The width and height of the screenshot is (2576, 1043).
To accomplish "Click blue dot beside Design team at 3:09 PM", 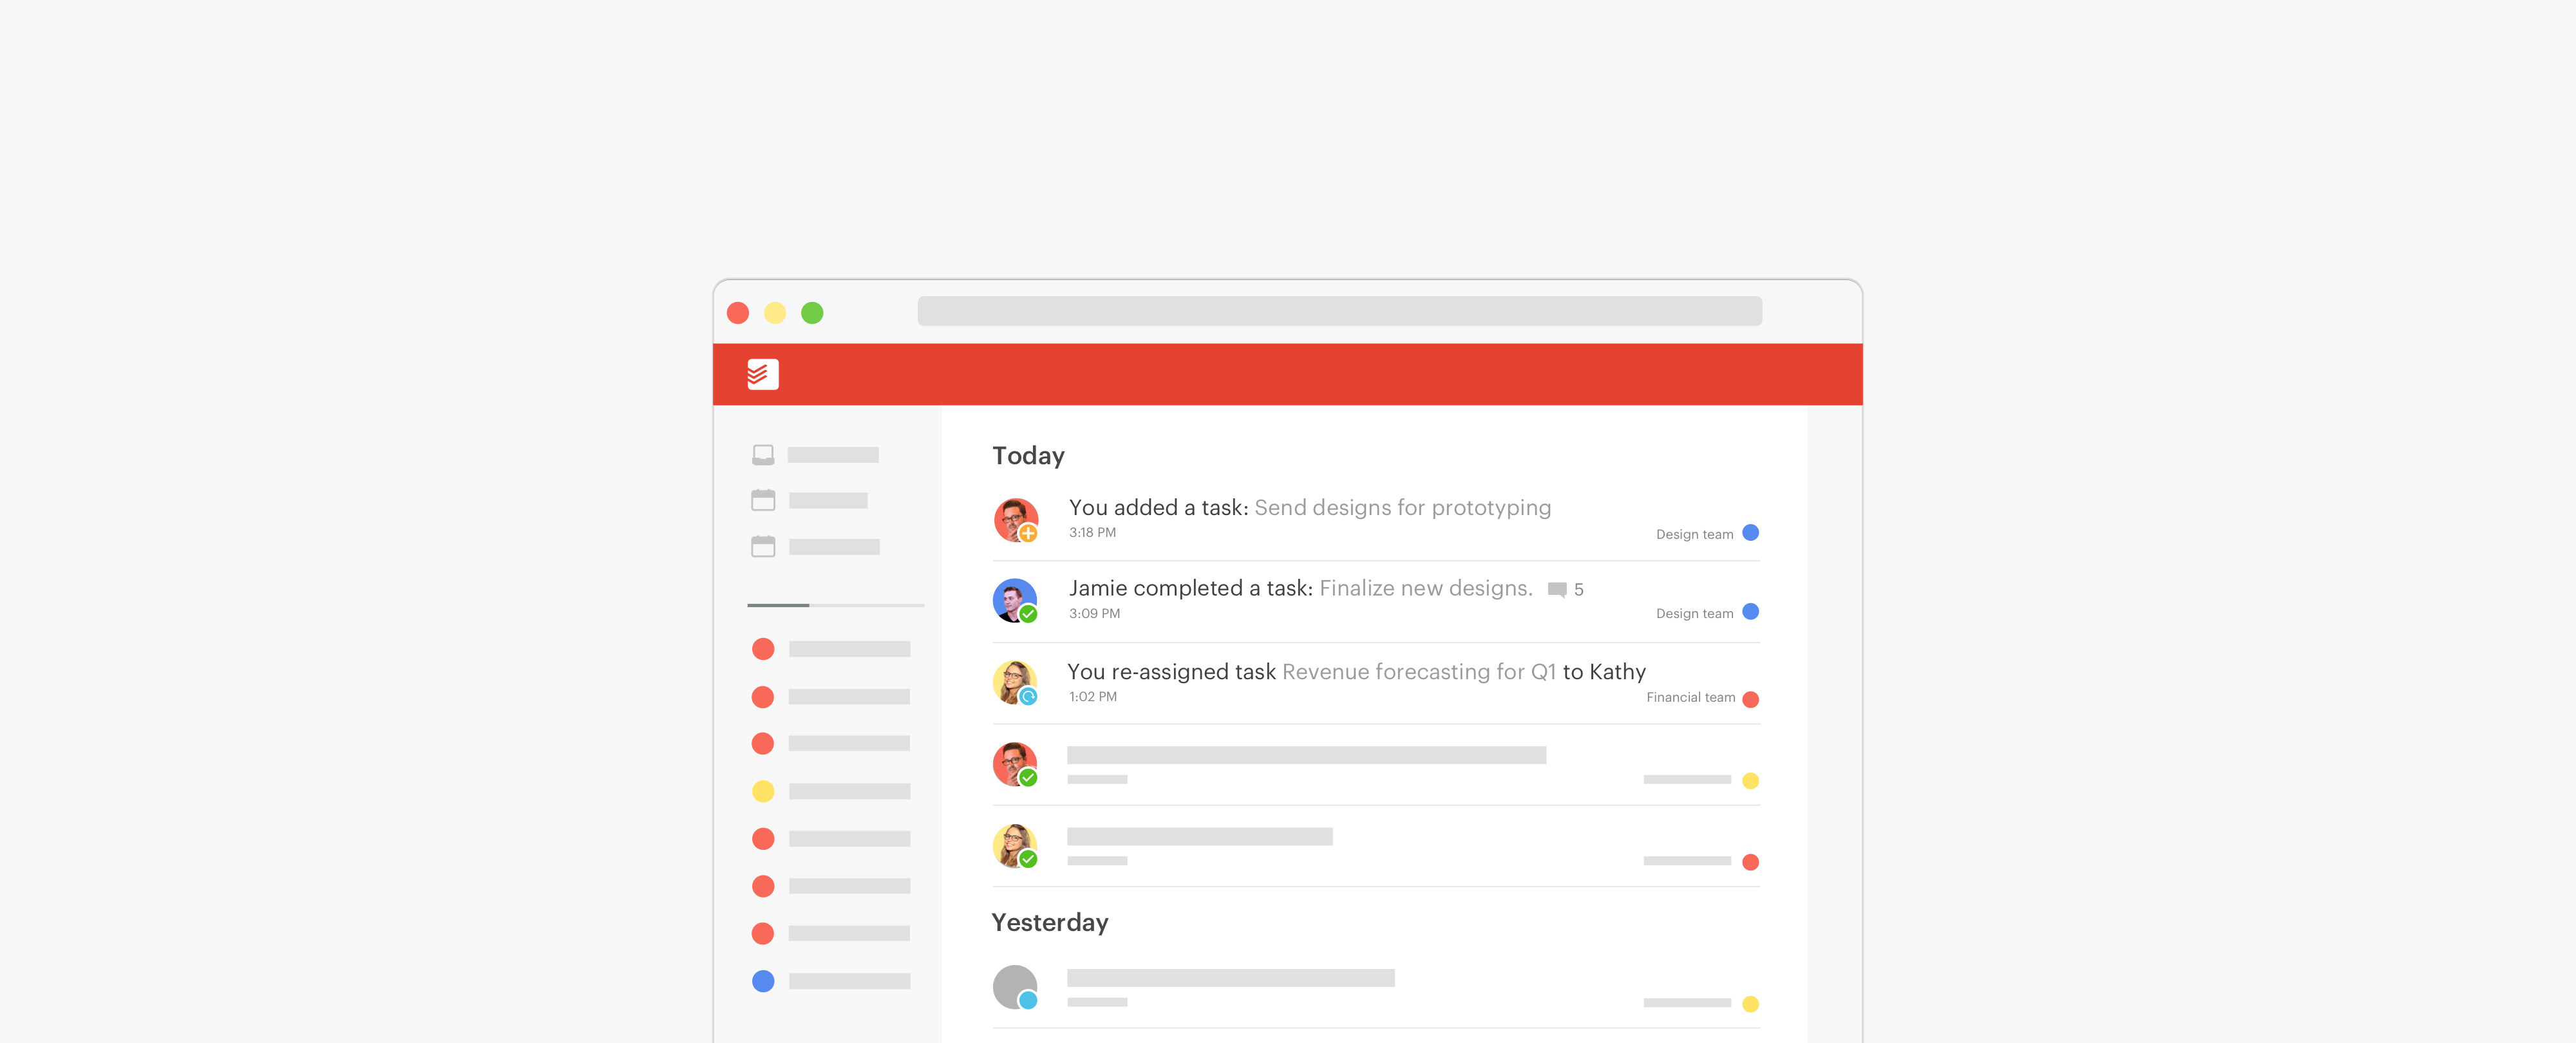I will (1750, 611).
